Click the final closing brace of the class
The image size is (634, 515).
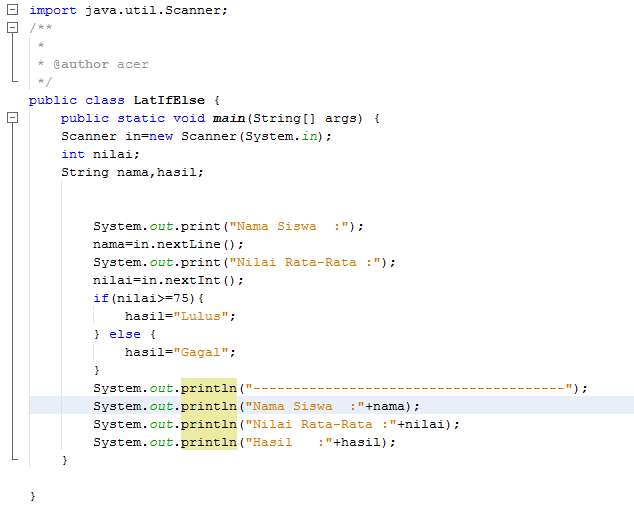(33, 496)
